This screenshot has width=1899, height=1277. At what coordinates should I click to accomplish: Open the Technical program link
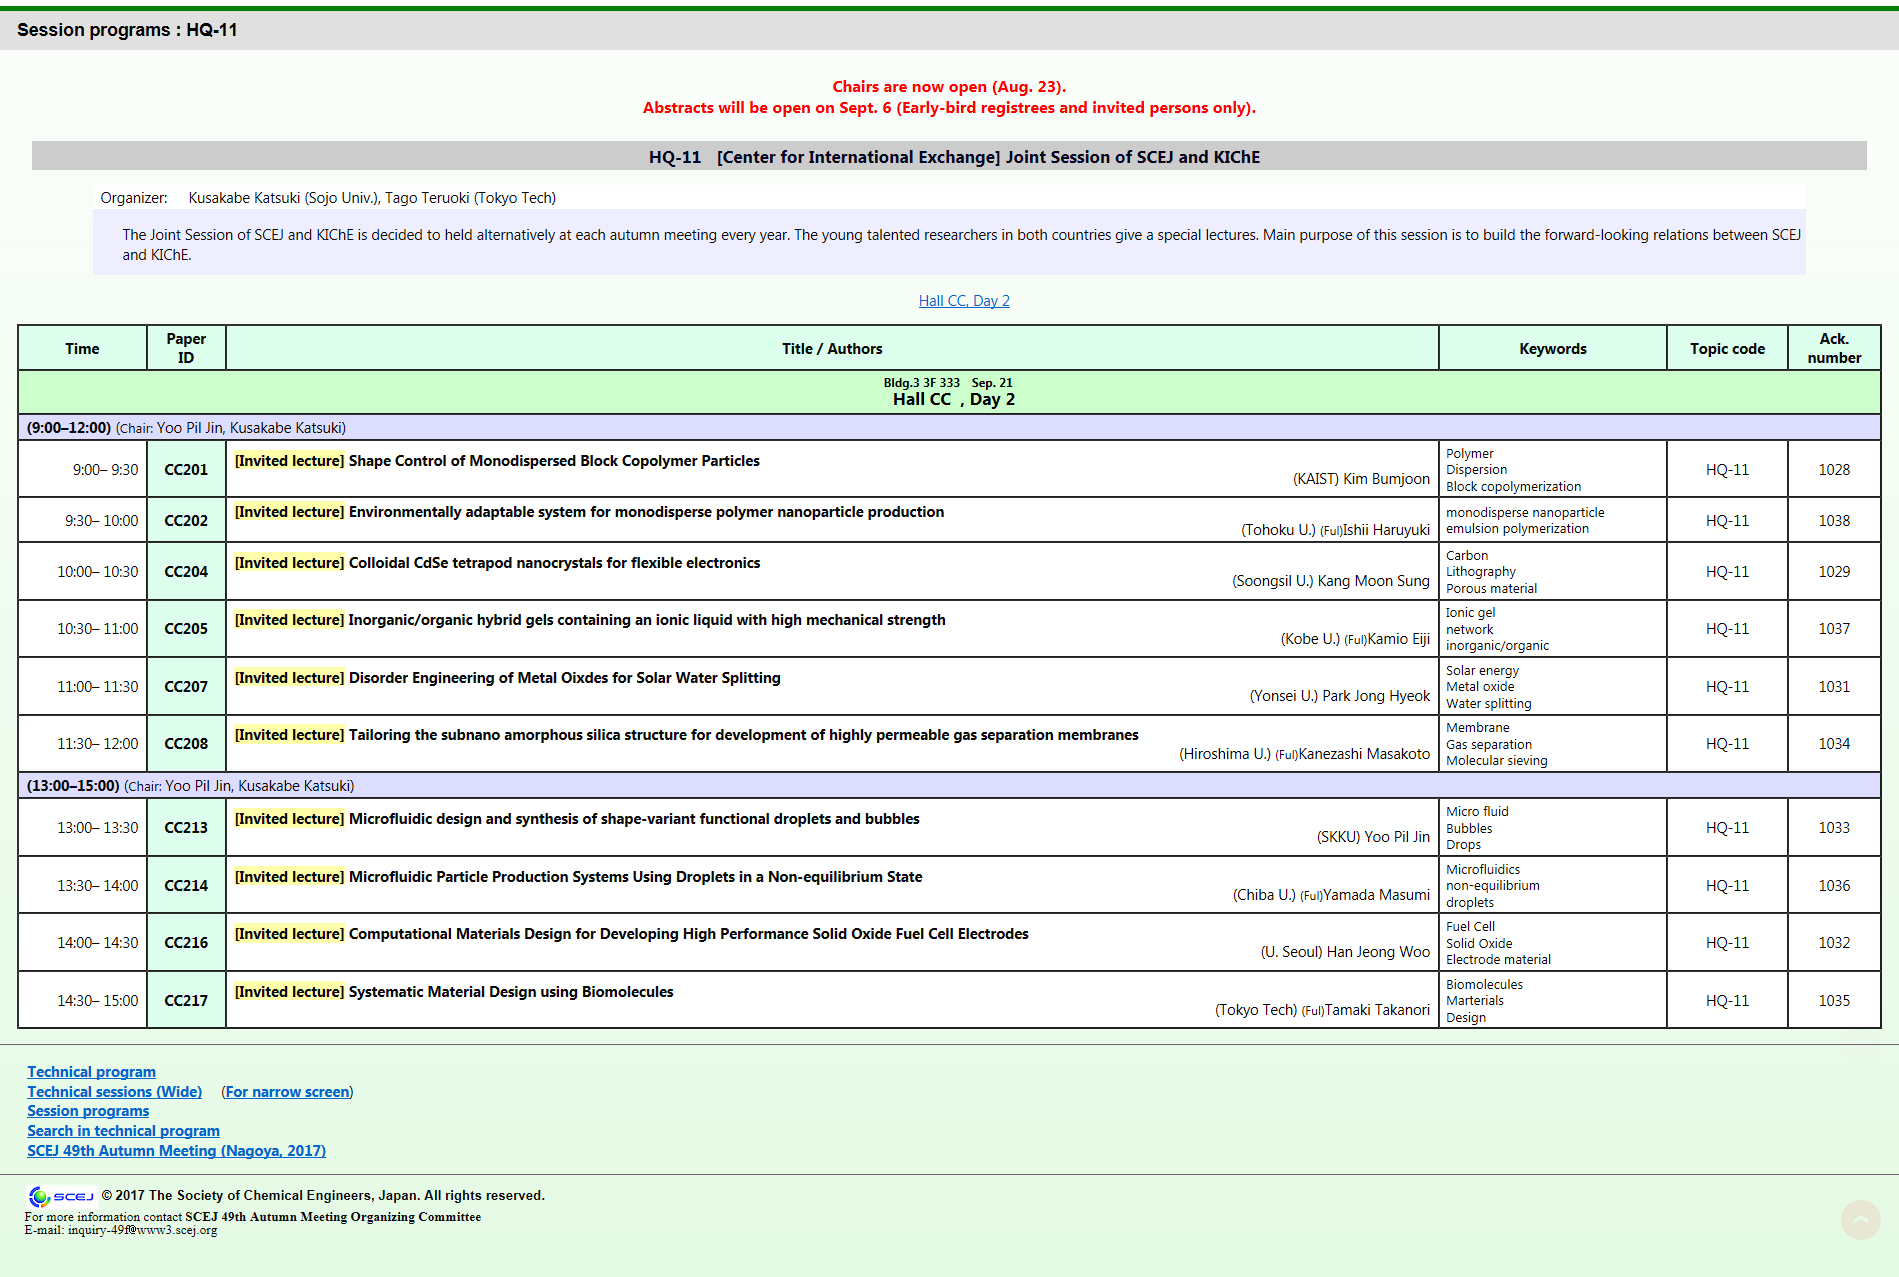(91, 1072)
